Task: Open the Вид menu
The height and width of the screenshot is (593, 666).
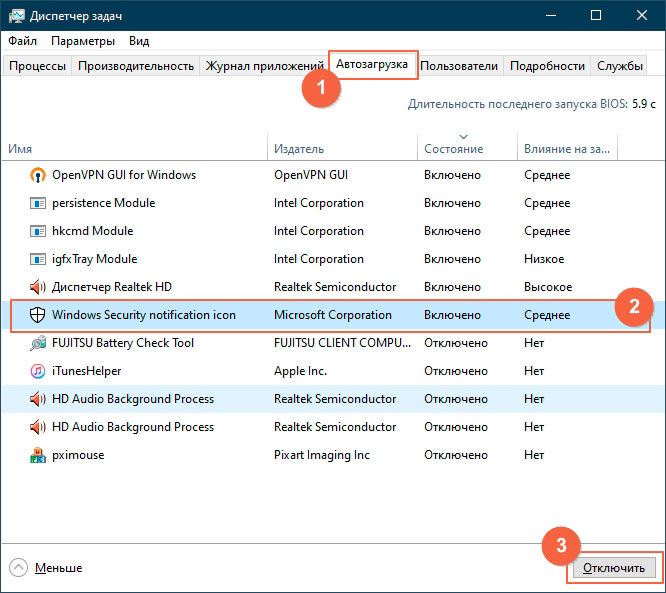Action: coord(139,41)
